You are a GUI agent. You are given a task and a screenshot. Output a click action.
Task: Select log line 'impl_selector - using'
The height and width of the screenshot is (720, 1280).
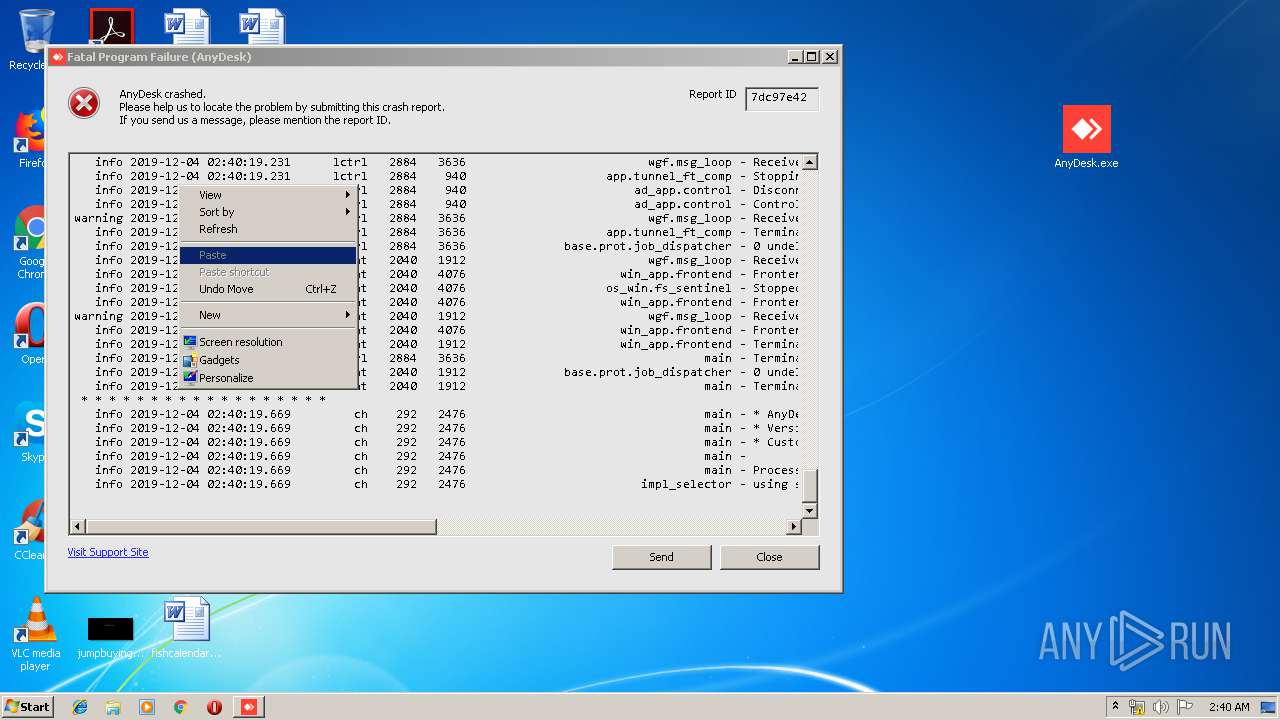436,484
